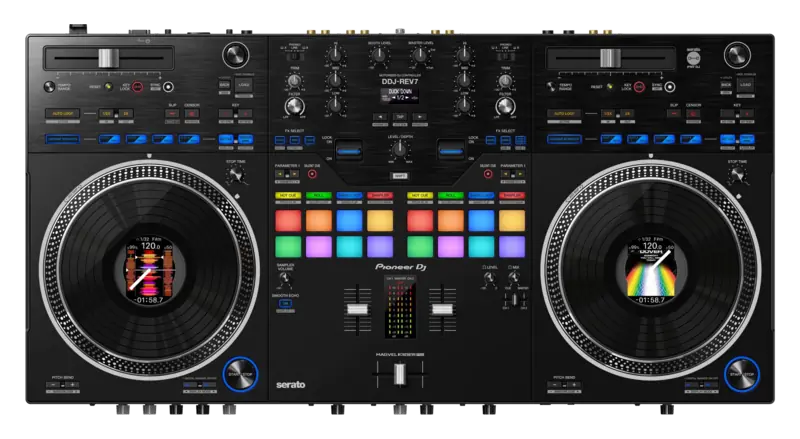Flip the channel 2 effects paddle lever
Screen dimensions: 800x439
[x=451, y=151]
